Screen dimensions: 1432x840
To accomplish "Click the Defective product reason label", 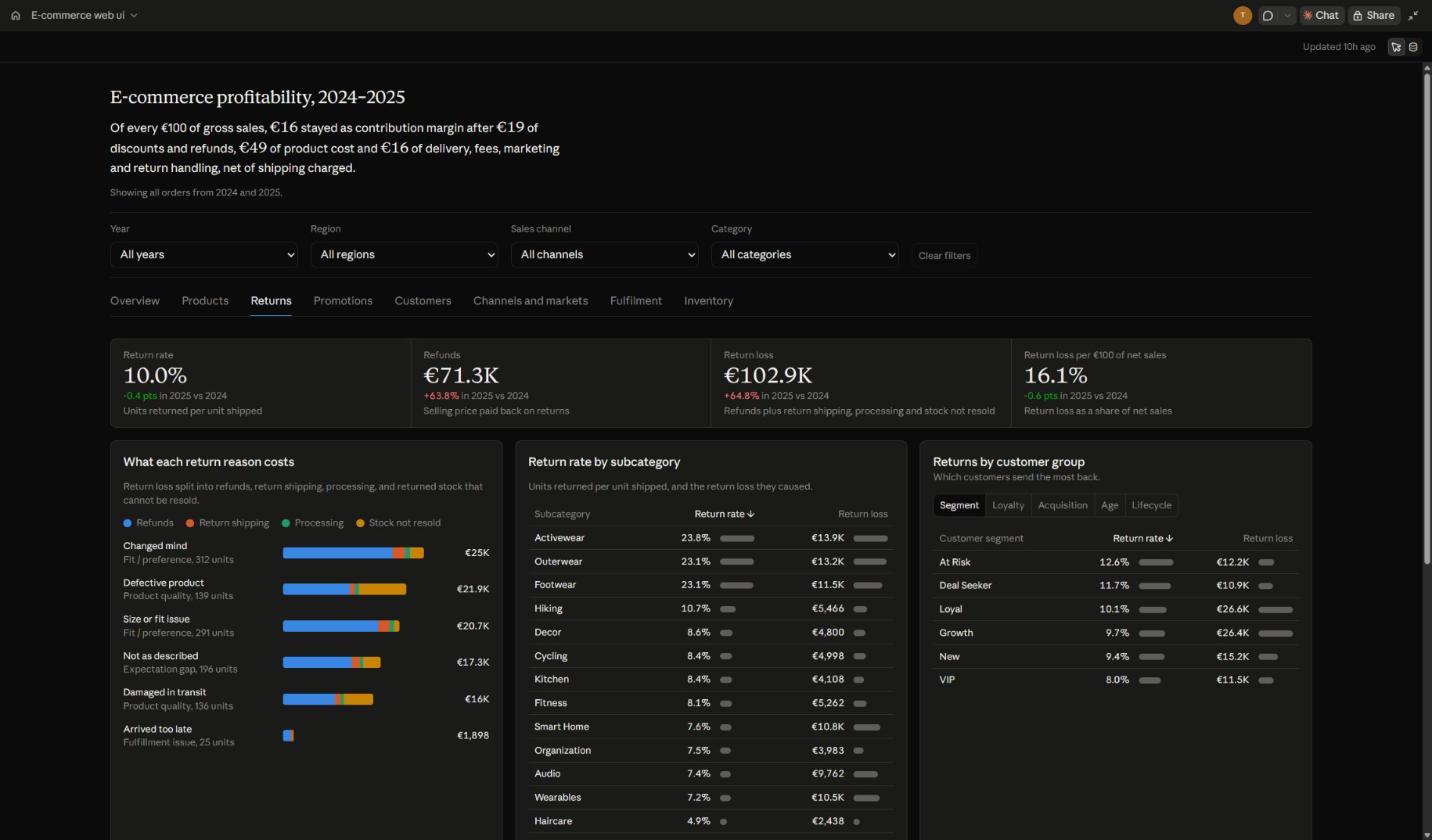I will (x=163, y=583).
